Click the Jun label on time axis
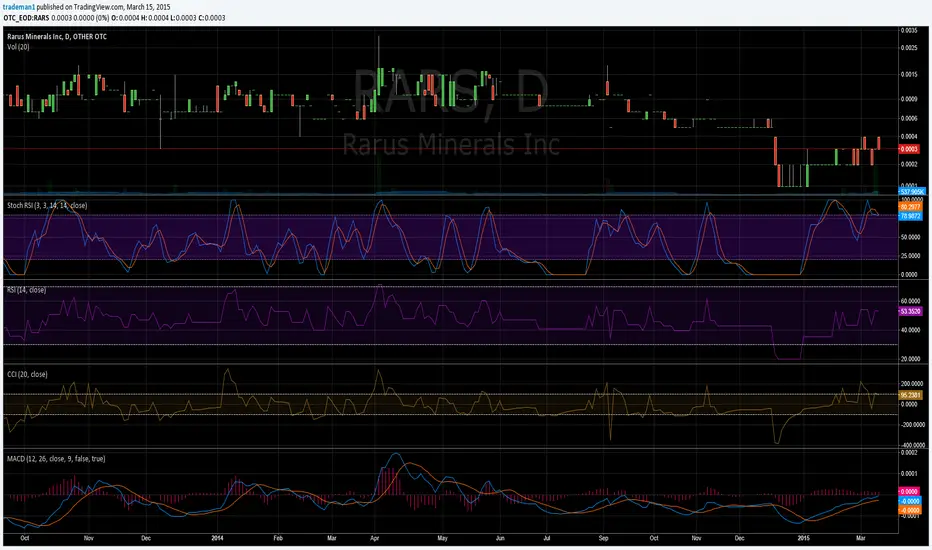This screenshot has height=550, width=932. (500, 538)
